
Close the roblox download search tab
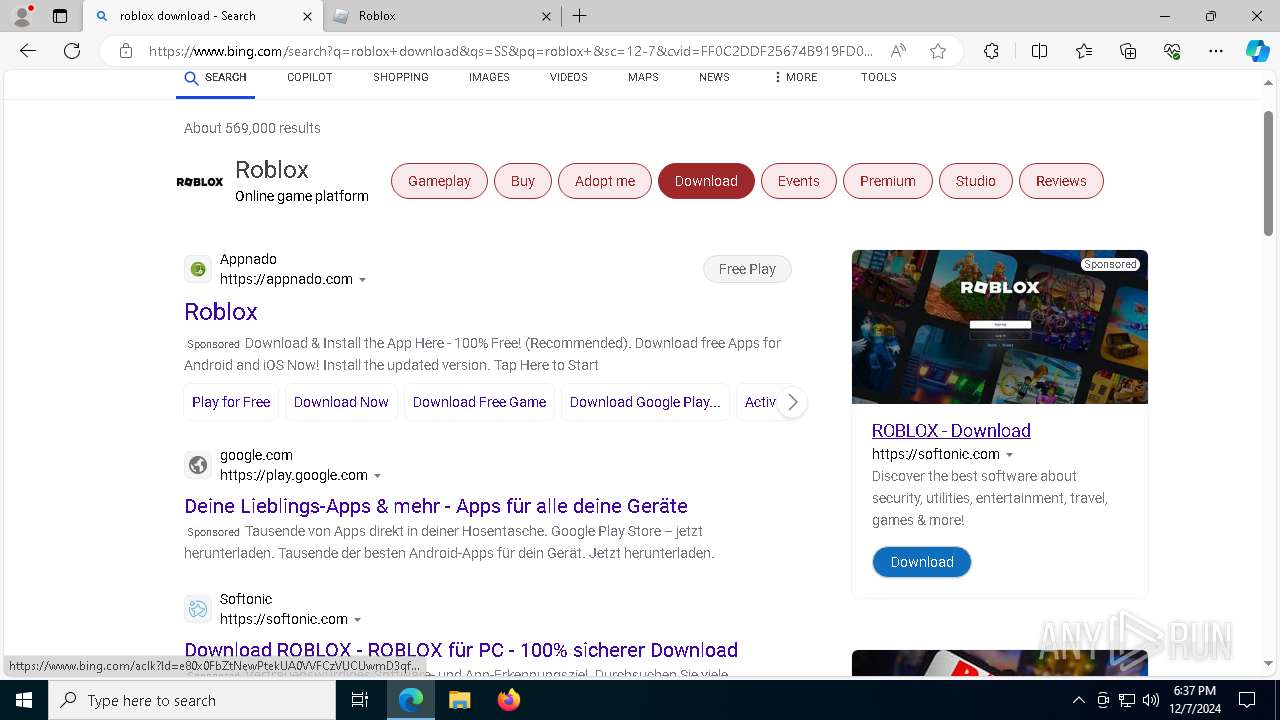(307, 16)
